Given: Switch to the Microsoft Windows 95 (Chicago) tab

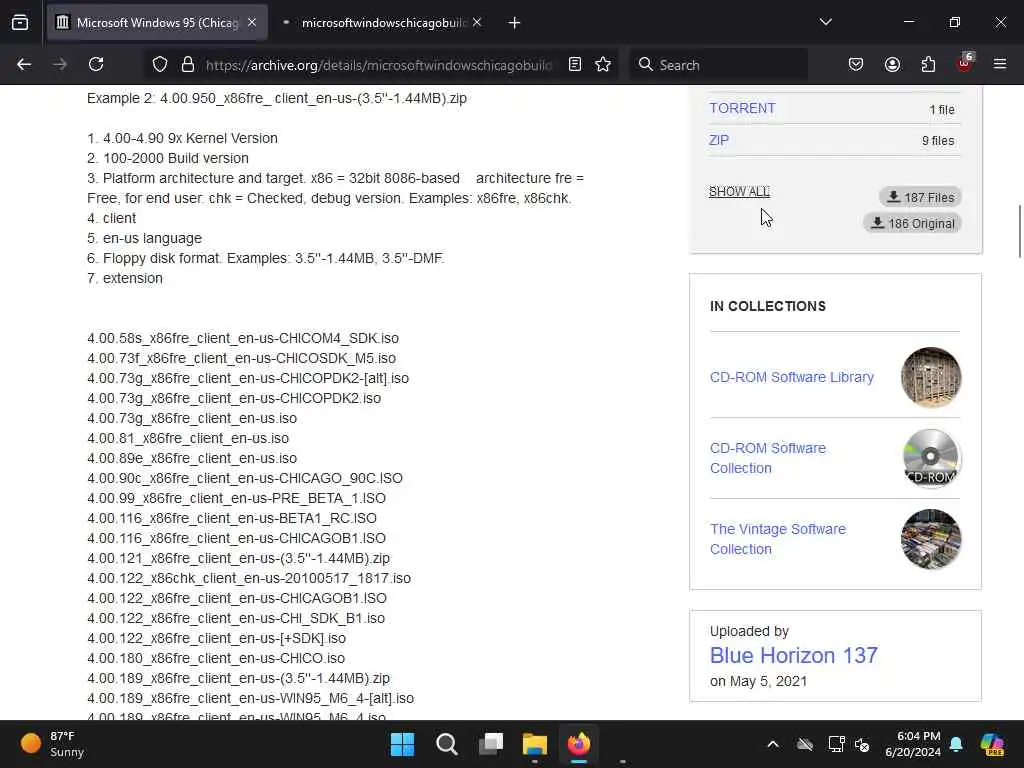Looking at the screenshot, I should (157, 23).
